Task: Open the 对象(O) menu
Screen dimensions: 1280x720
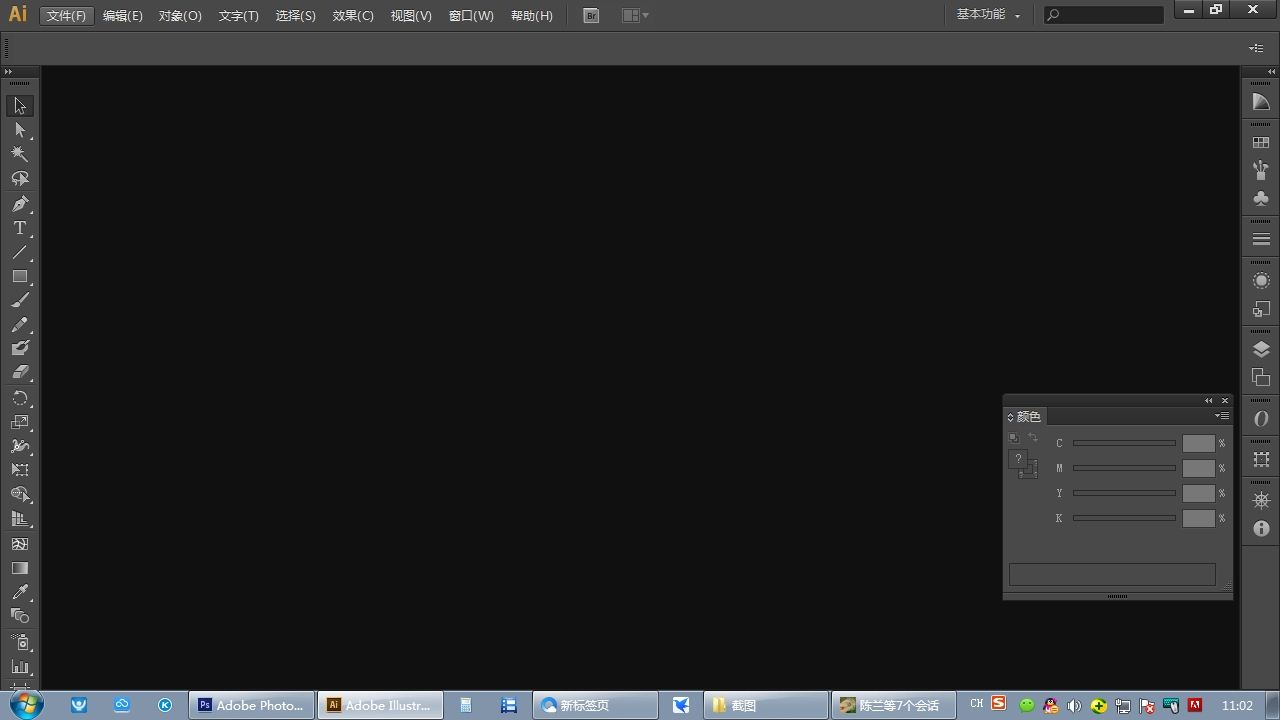Action: tap(180, 16)
